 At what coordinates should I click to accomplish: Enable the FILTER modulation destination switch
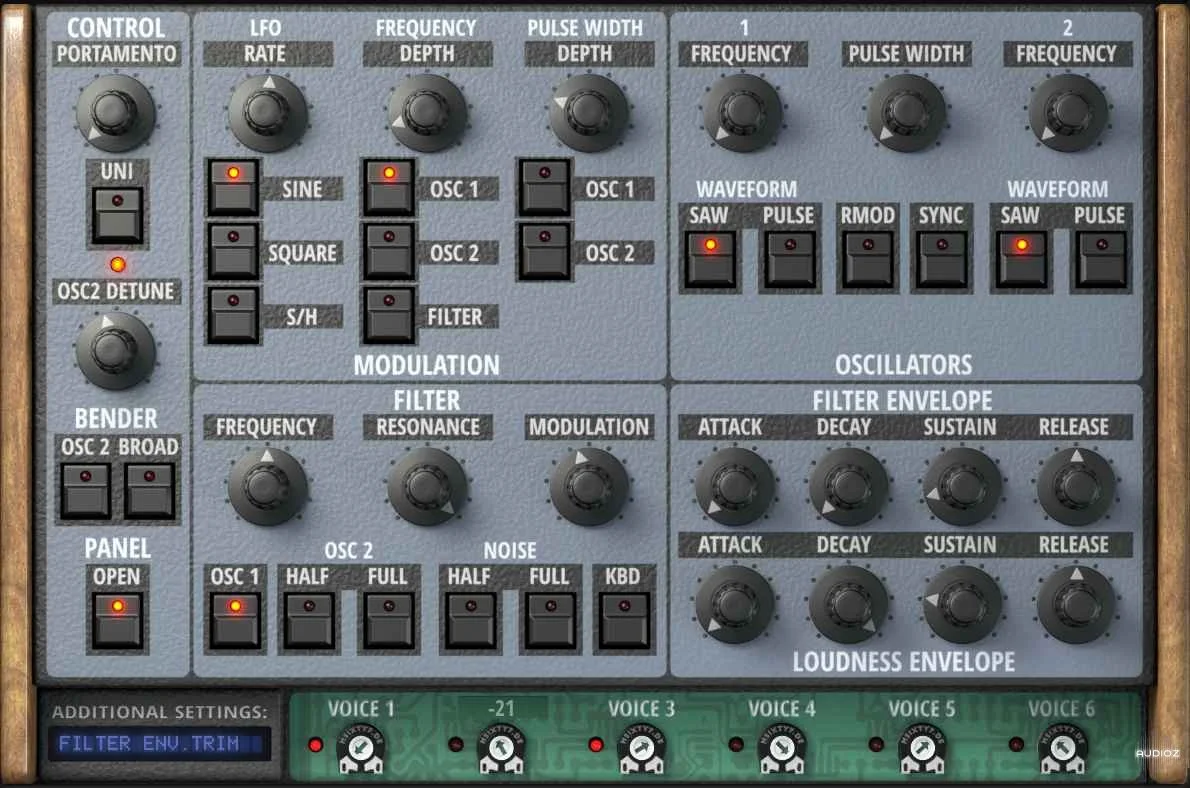click(x=389, y=314)
